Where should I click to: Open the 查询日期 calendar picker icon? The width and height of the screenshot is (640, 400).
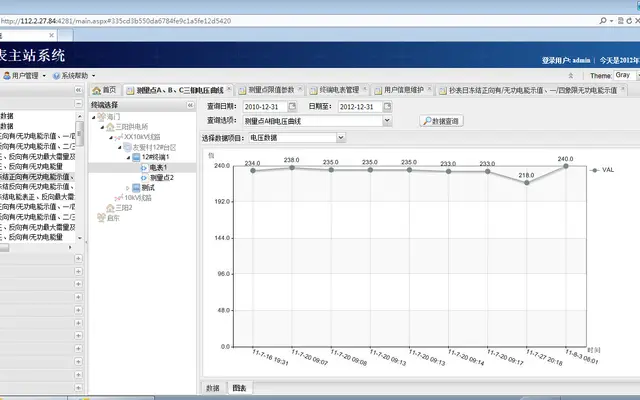pyautogui.click(x=292, y=107)
